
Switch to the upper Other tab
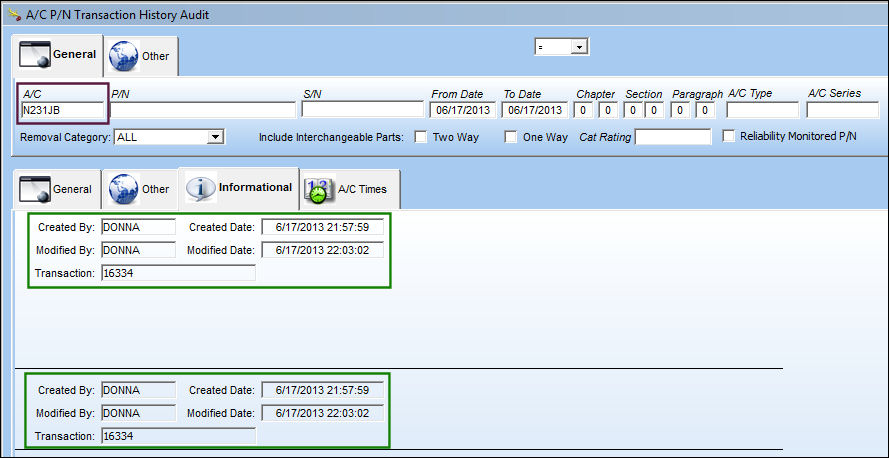pyautogui.click(x=141, y=56)
